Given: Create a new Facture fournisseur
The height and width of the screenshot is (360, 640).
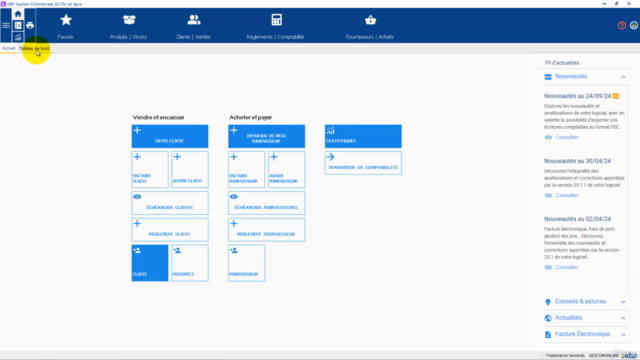Looking at the screenshot, I should (x=247, y=169).
